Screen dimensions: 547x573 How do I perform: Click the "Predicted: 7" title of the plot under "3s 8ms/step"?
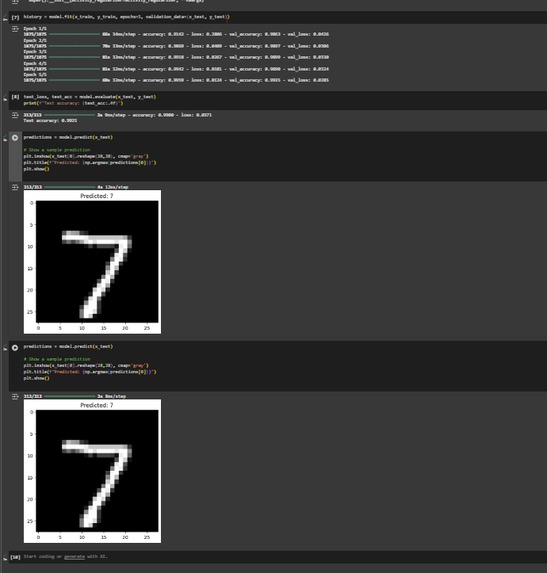click(x=96, y=405)
